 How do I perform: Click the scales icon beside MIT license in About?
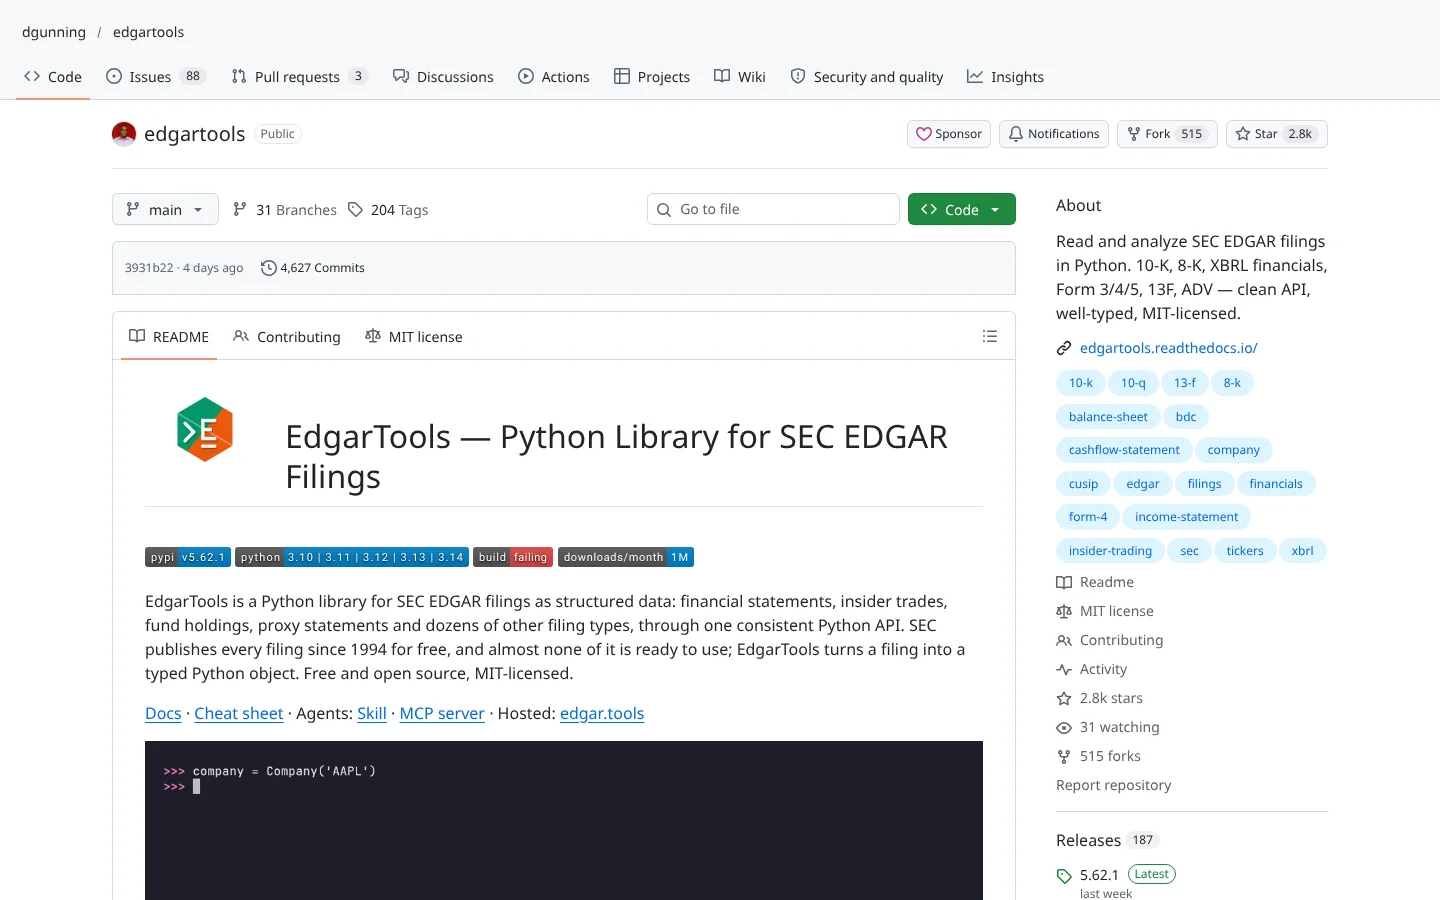1064,612
